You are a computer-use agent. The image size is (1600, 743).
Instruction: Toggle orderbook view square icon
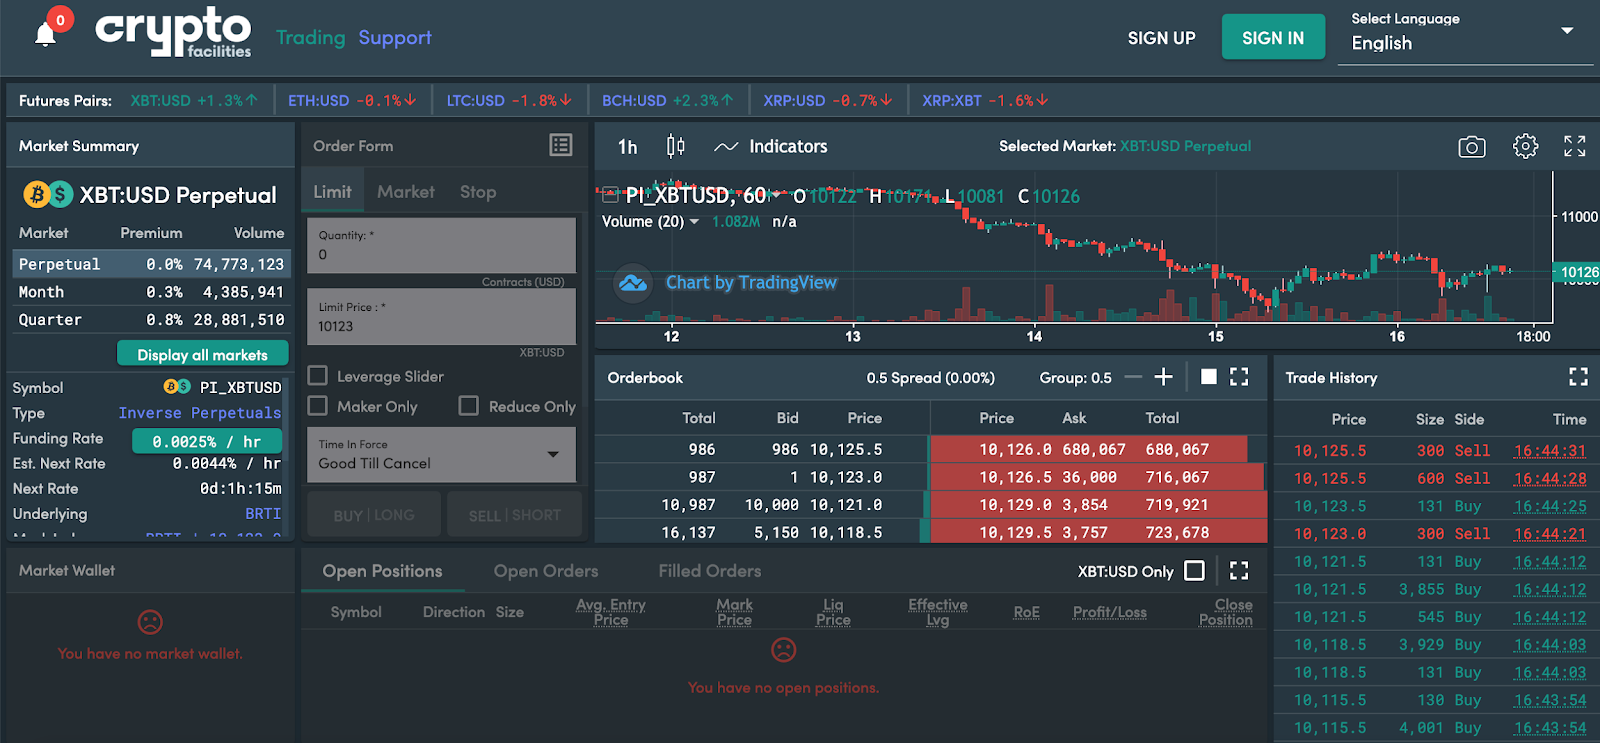pos(1209,377)
